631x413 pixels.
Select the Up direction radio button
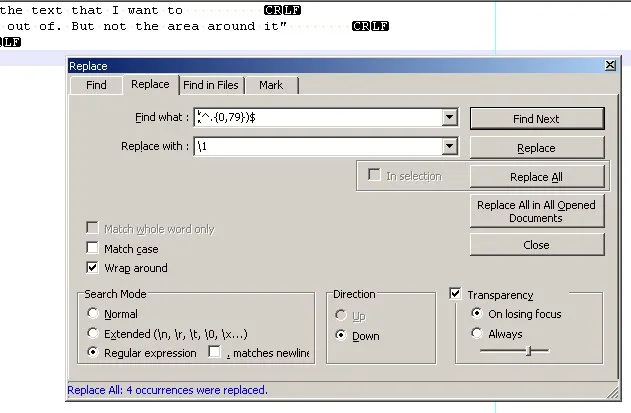[341, 315]
